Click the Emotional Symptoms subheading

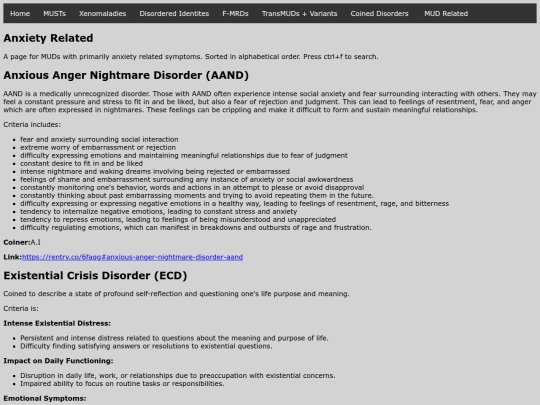pyautogui.click(x=45, y=398)
